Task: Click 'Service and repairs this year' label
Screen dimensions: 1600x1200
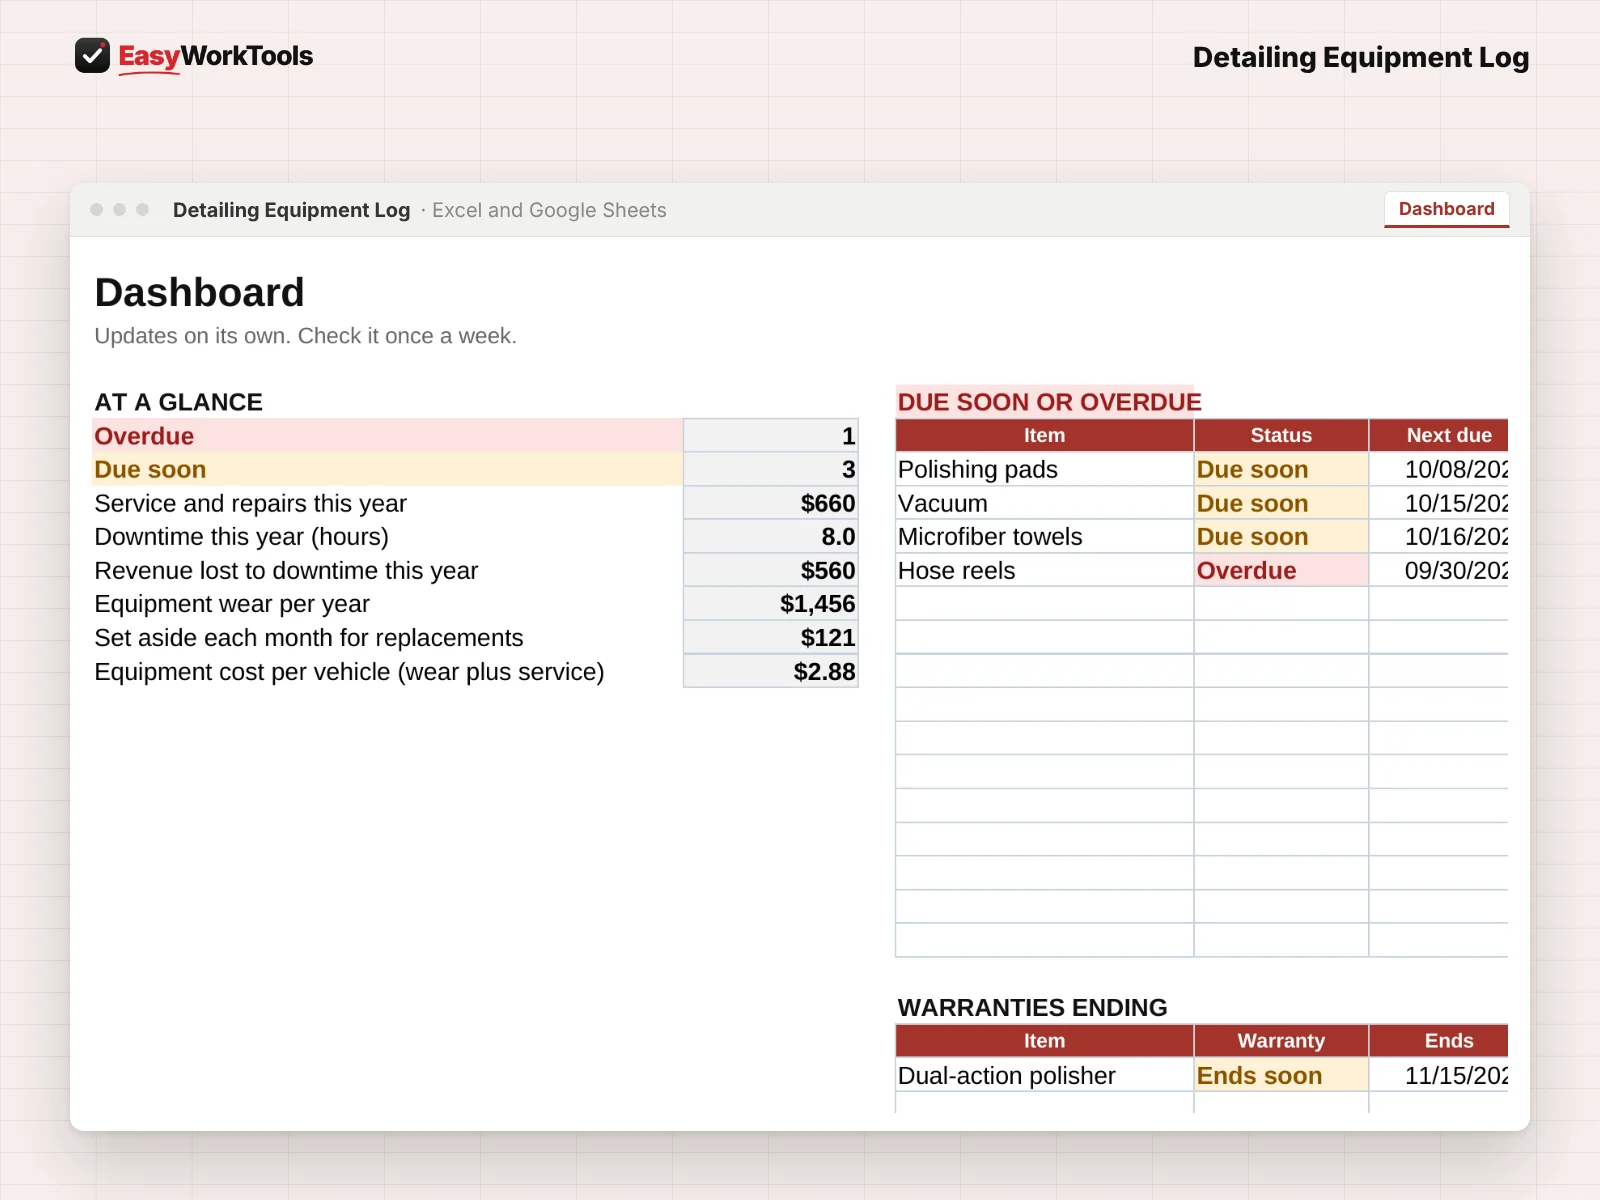Action: point(250,503)
